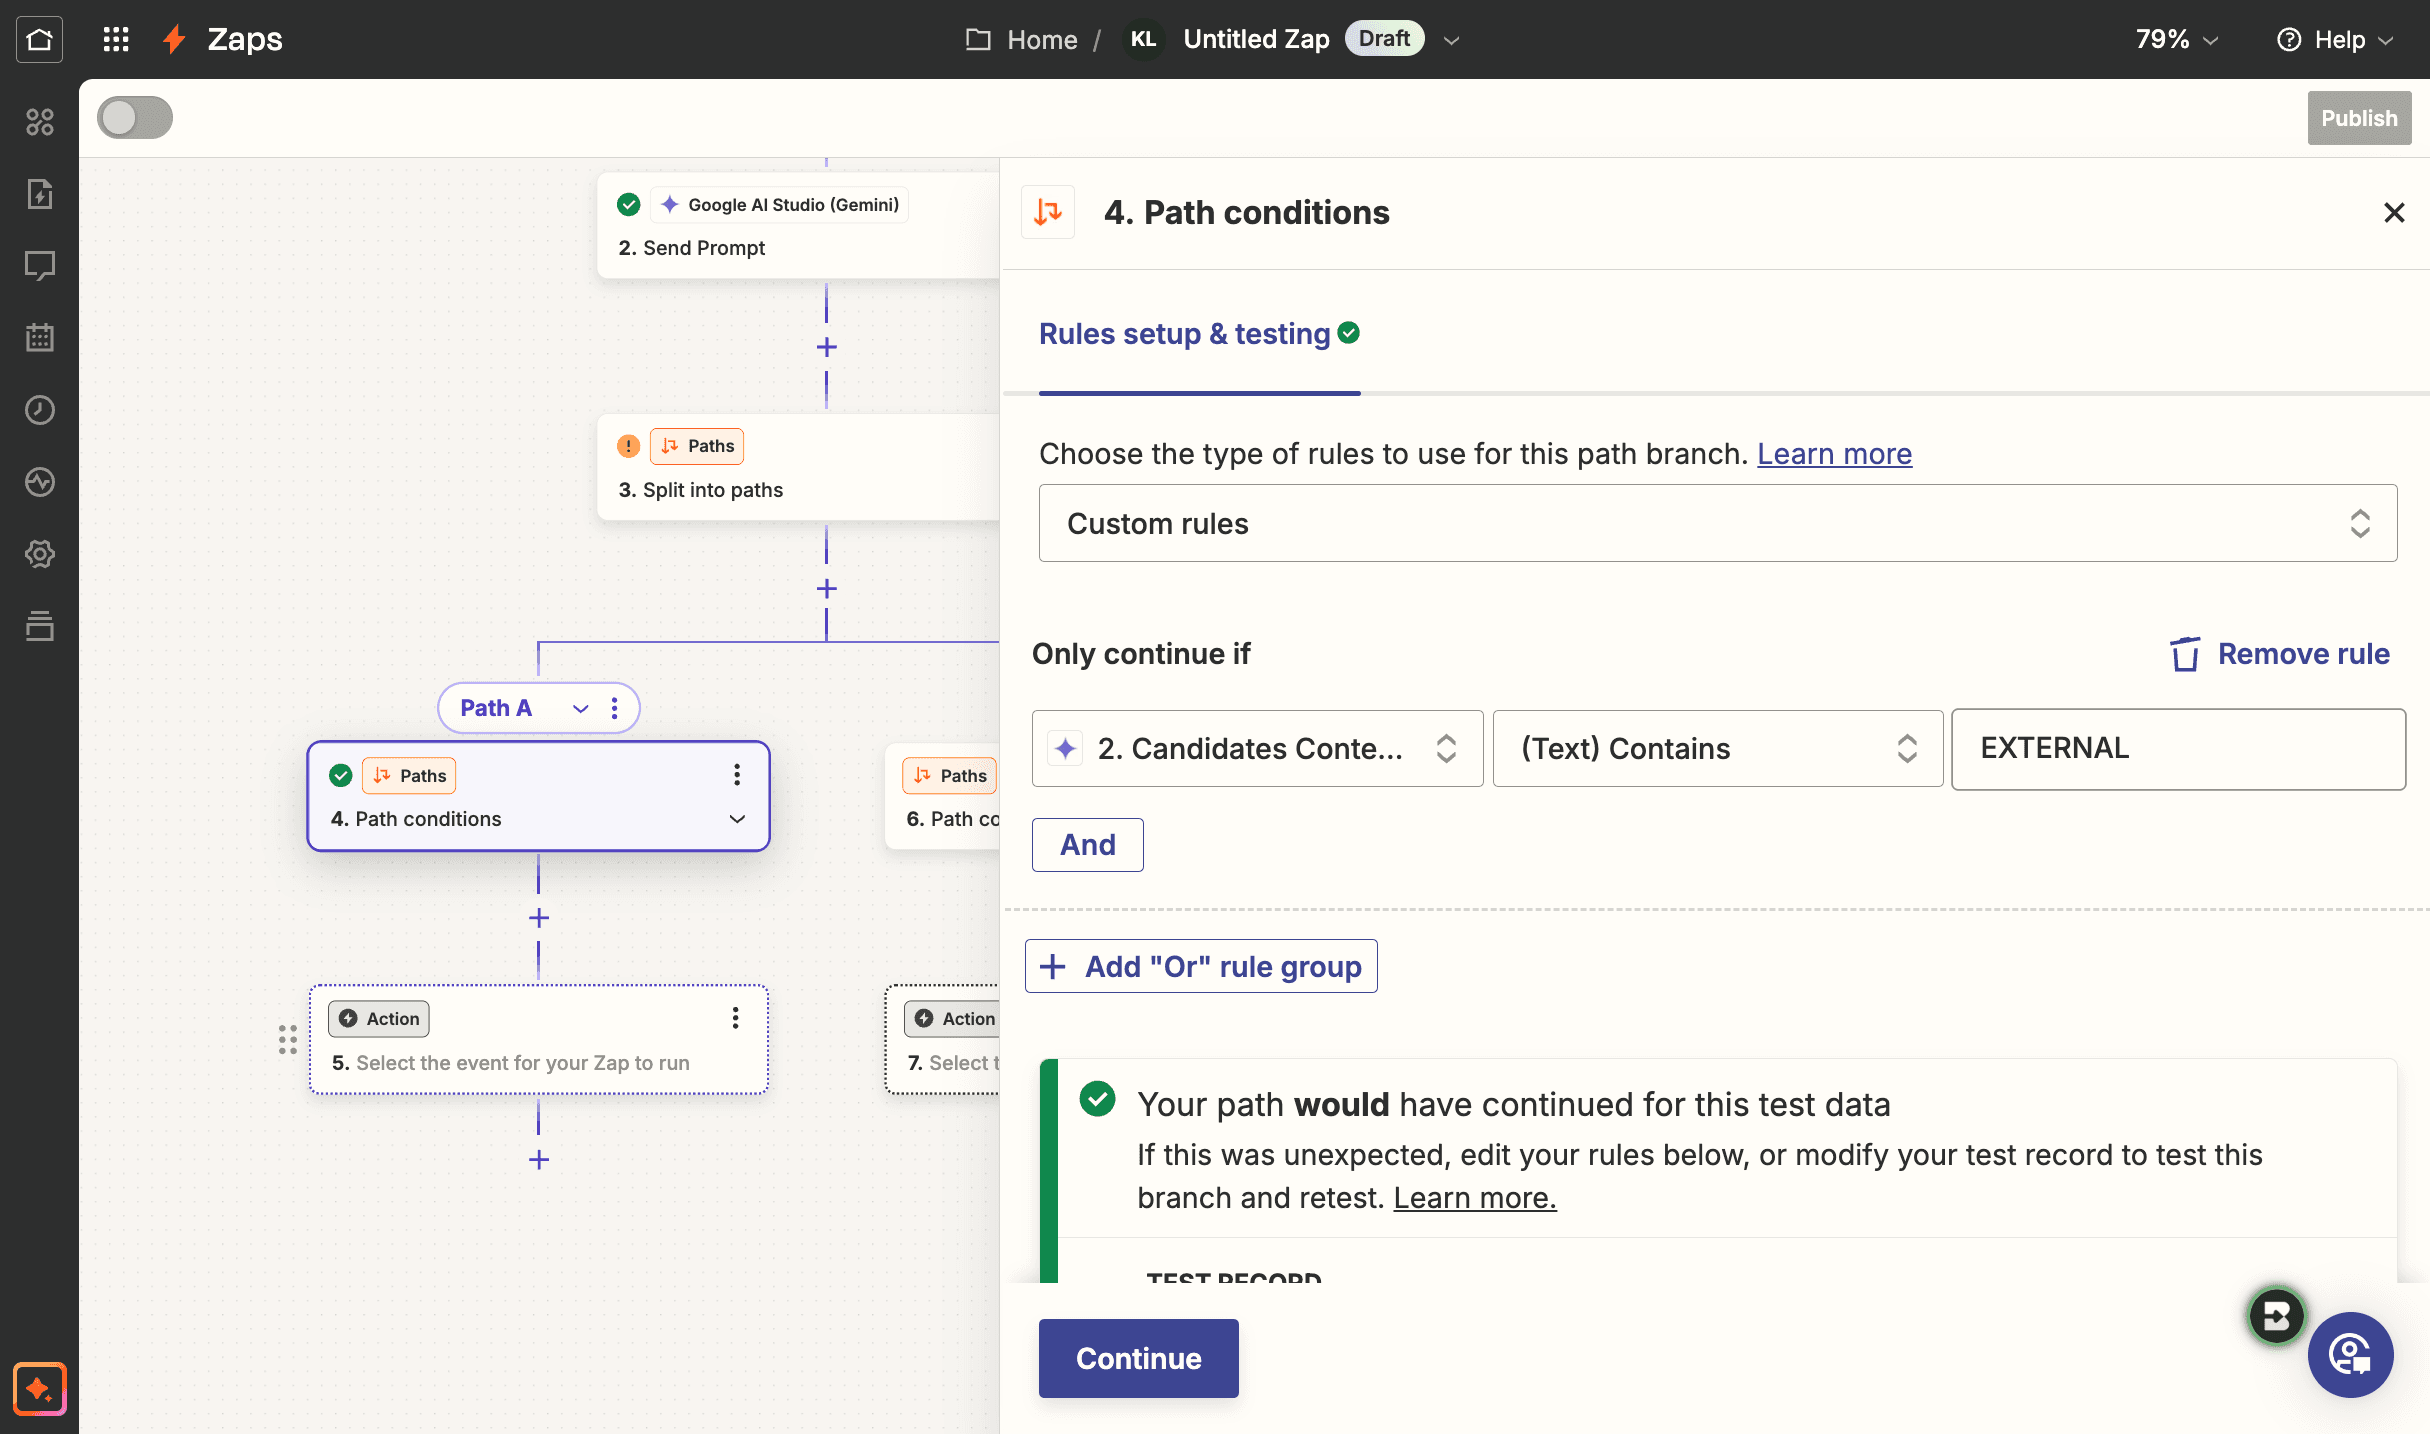Viewport: 2430px width, 1434px height.
Task: Open the settings gear in sidebar
Action: (x=39, y=554)
